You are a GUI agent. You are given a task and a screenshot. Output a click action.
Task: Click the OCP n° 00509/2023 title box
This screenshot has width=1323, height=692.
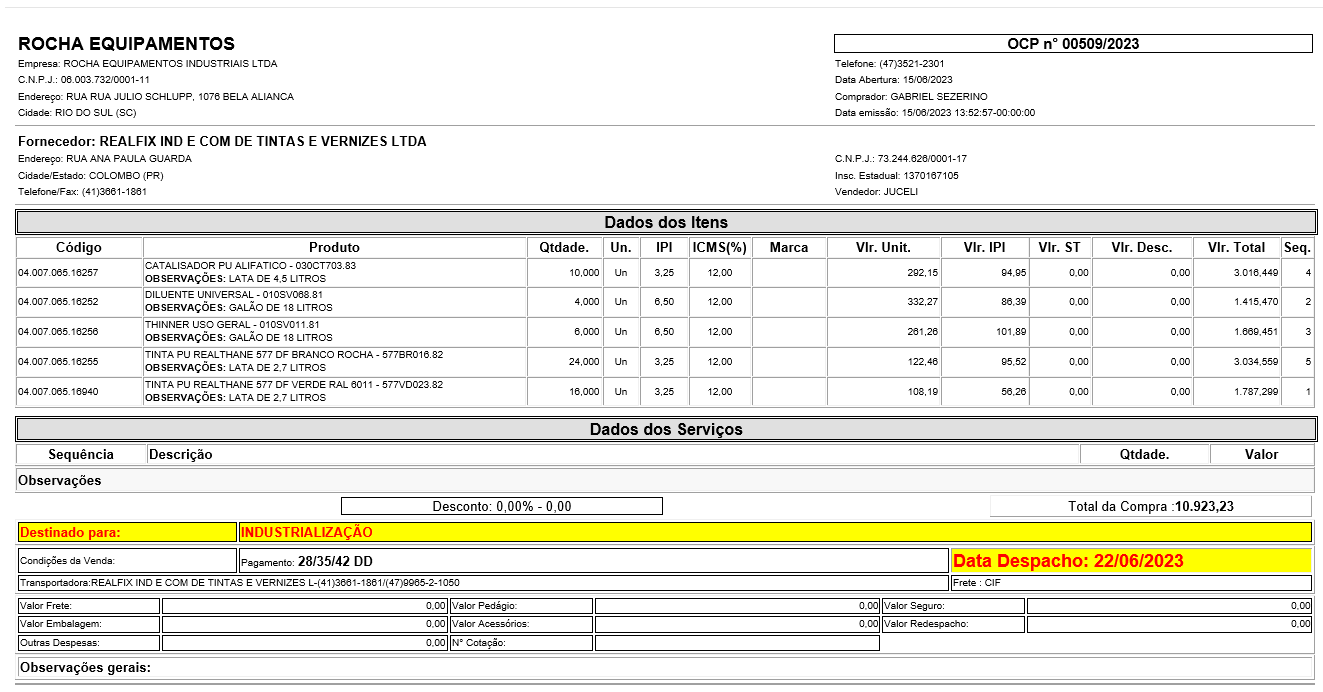(1072, 44)
